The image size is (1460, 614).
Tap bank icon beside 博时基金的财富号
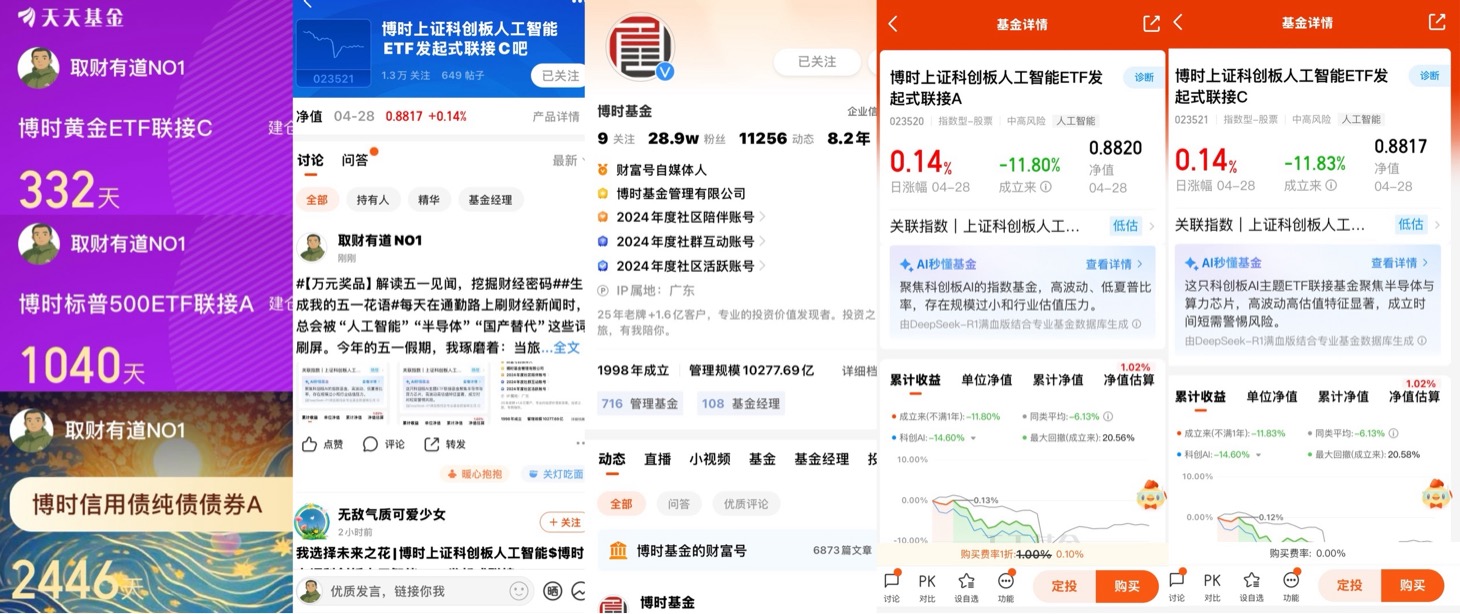(618, 551)
